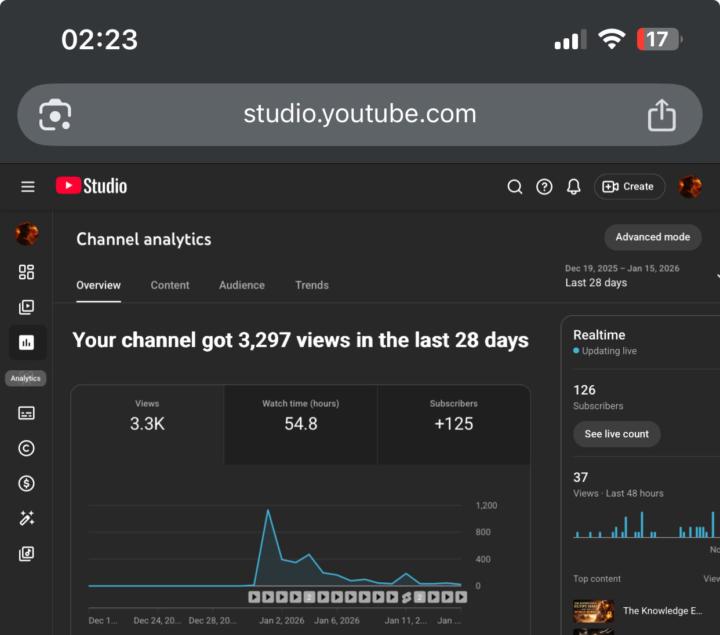Tap the lens camera icon in address bar
This screenshot has height=635, width=720.
point(55,115)
